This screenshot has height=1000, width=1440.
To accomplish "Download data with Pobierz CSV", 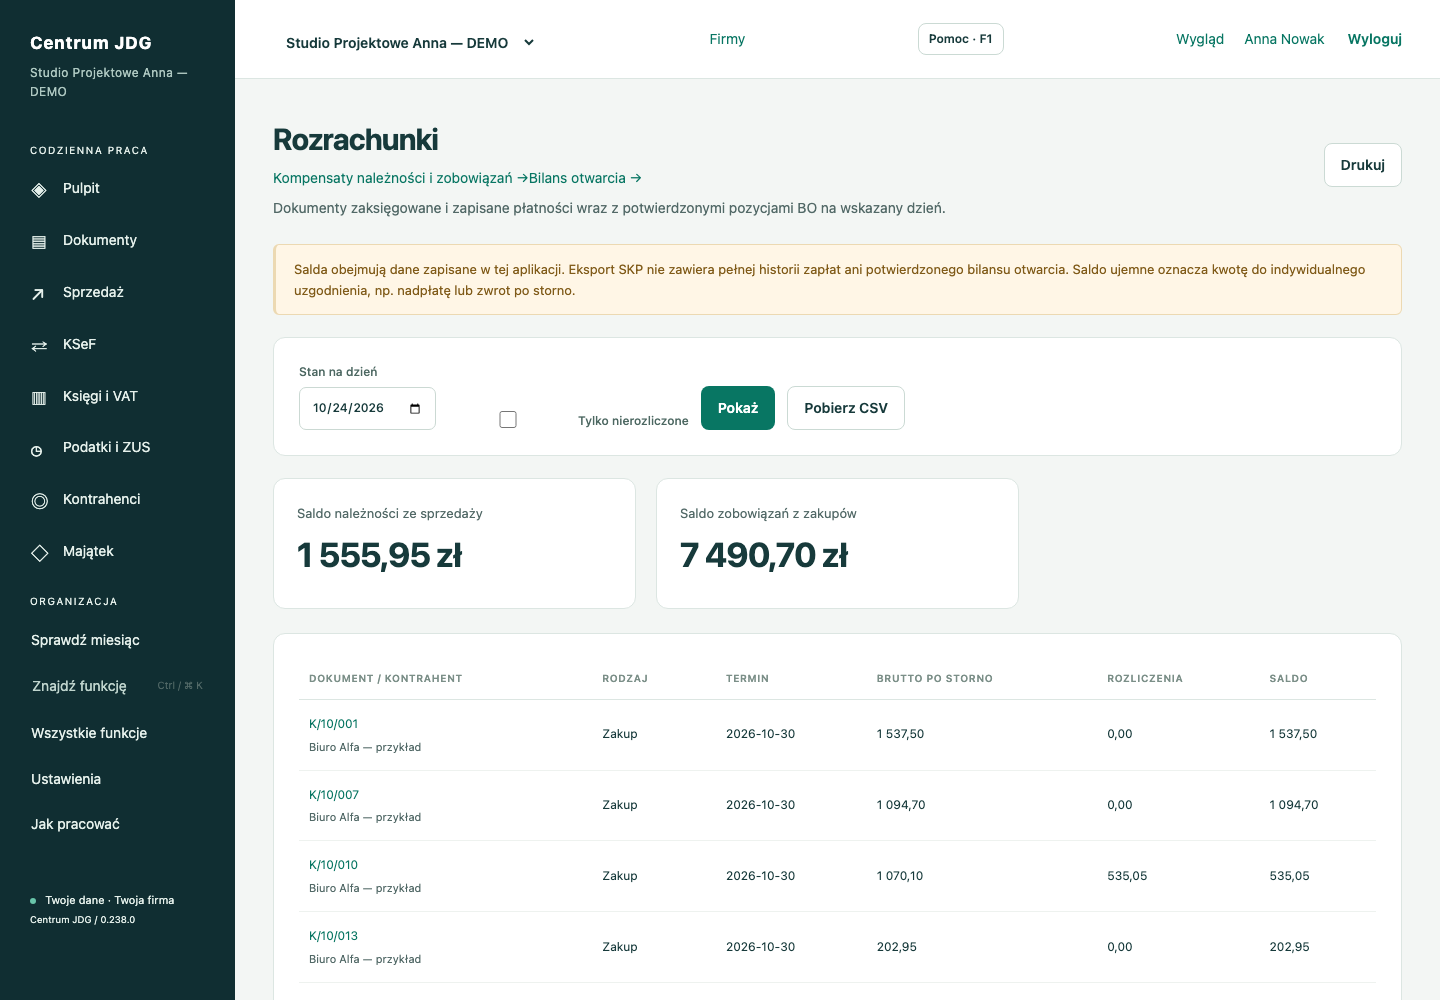I will [846, 408].
